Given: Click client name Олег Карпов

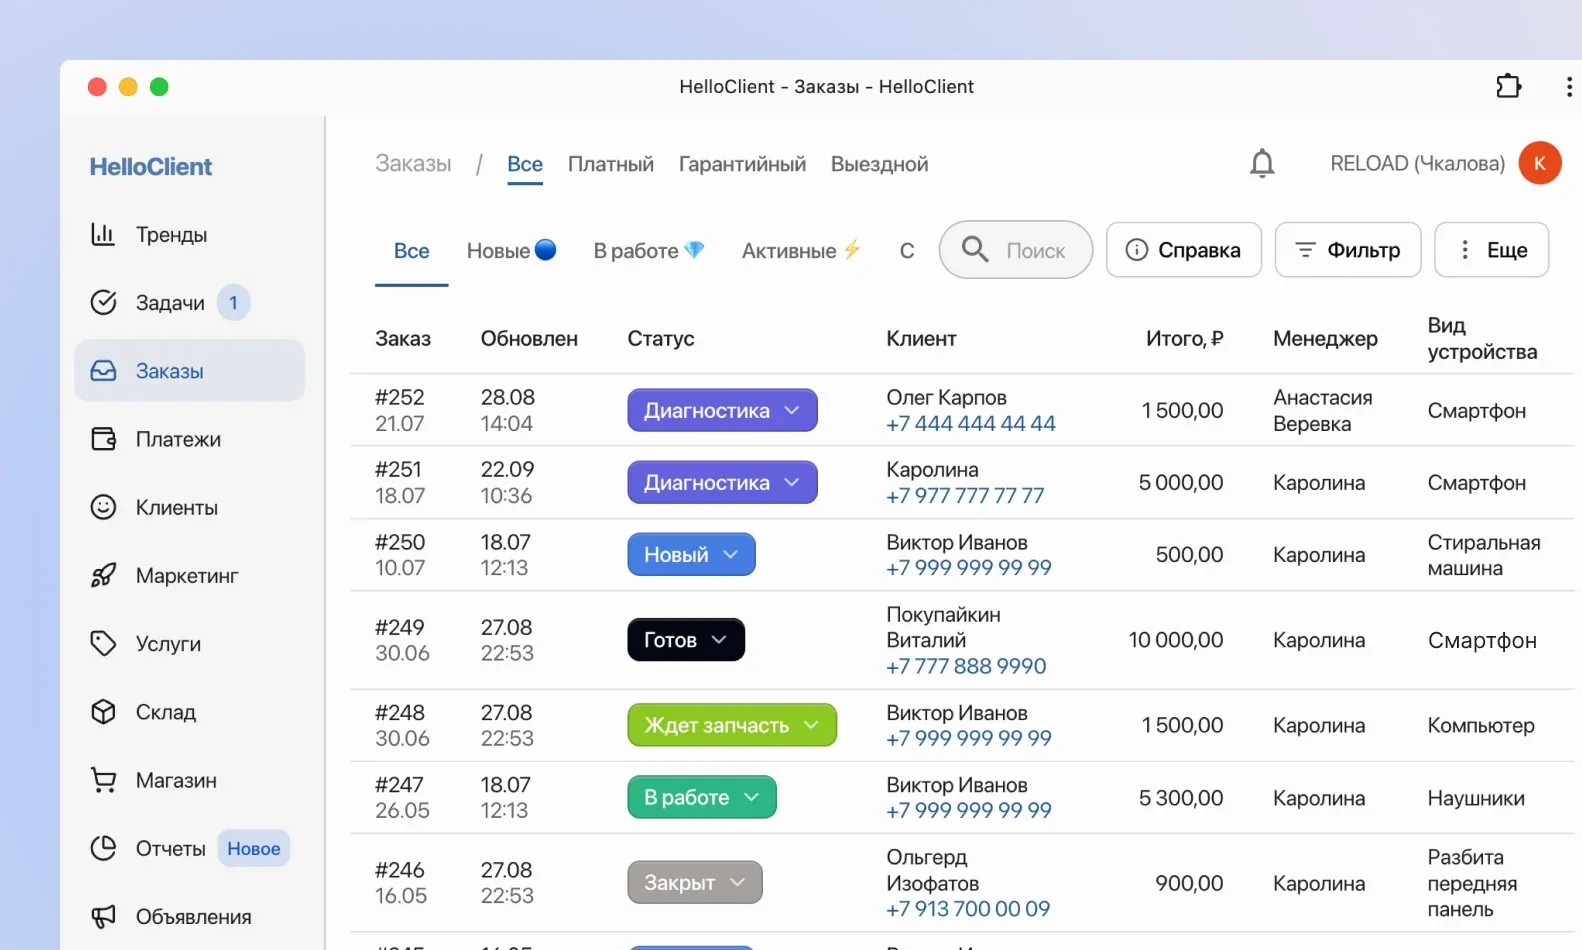Looking at the screenshot, I should pos(946,397).
